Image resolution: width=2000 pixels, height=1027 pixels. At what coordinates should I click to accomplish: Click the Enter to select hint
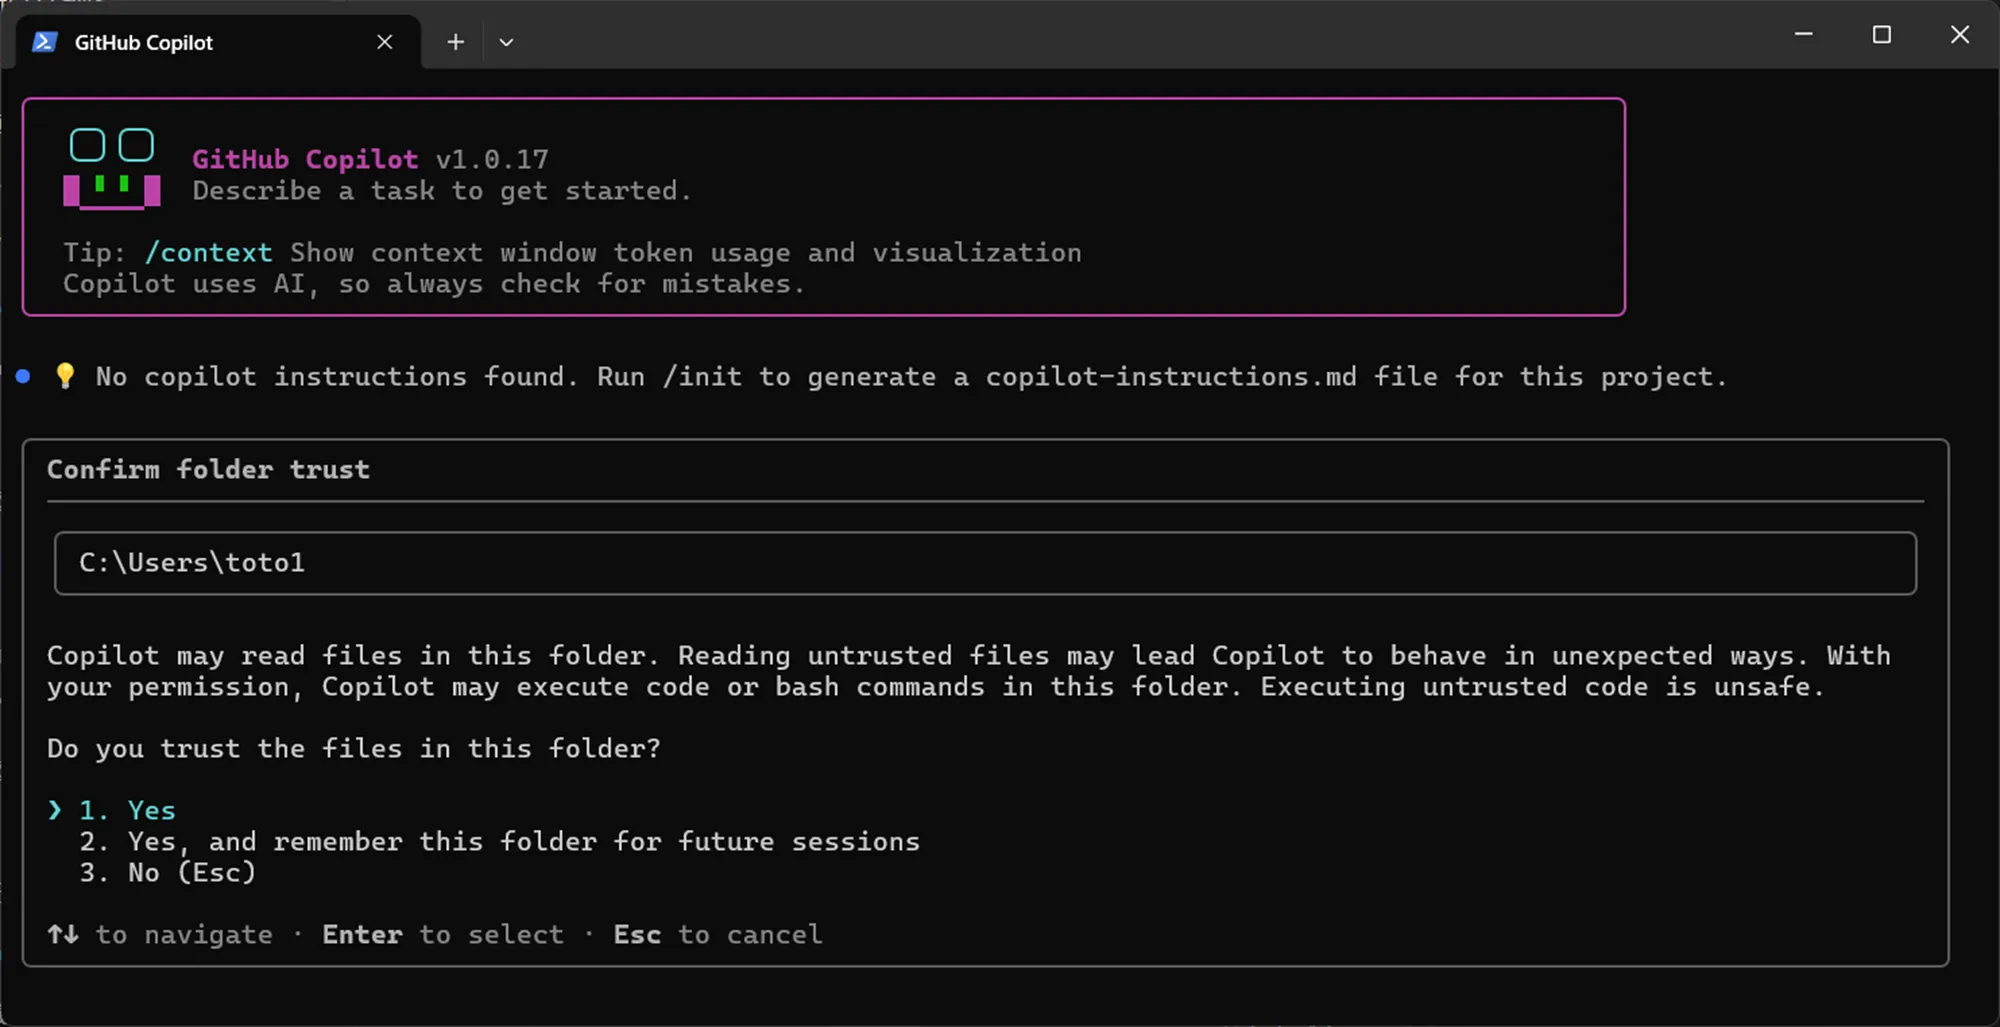click(443, 935)
